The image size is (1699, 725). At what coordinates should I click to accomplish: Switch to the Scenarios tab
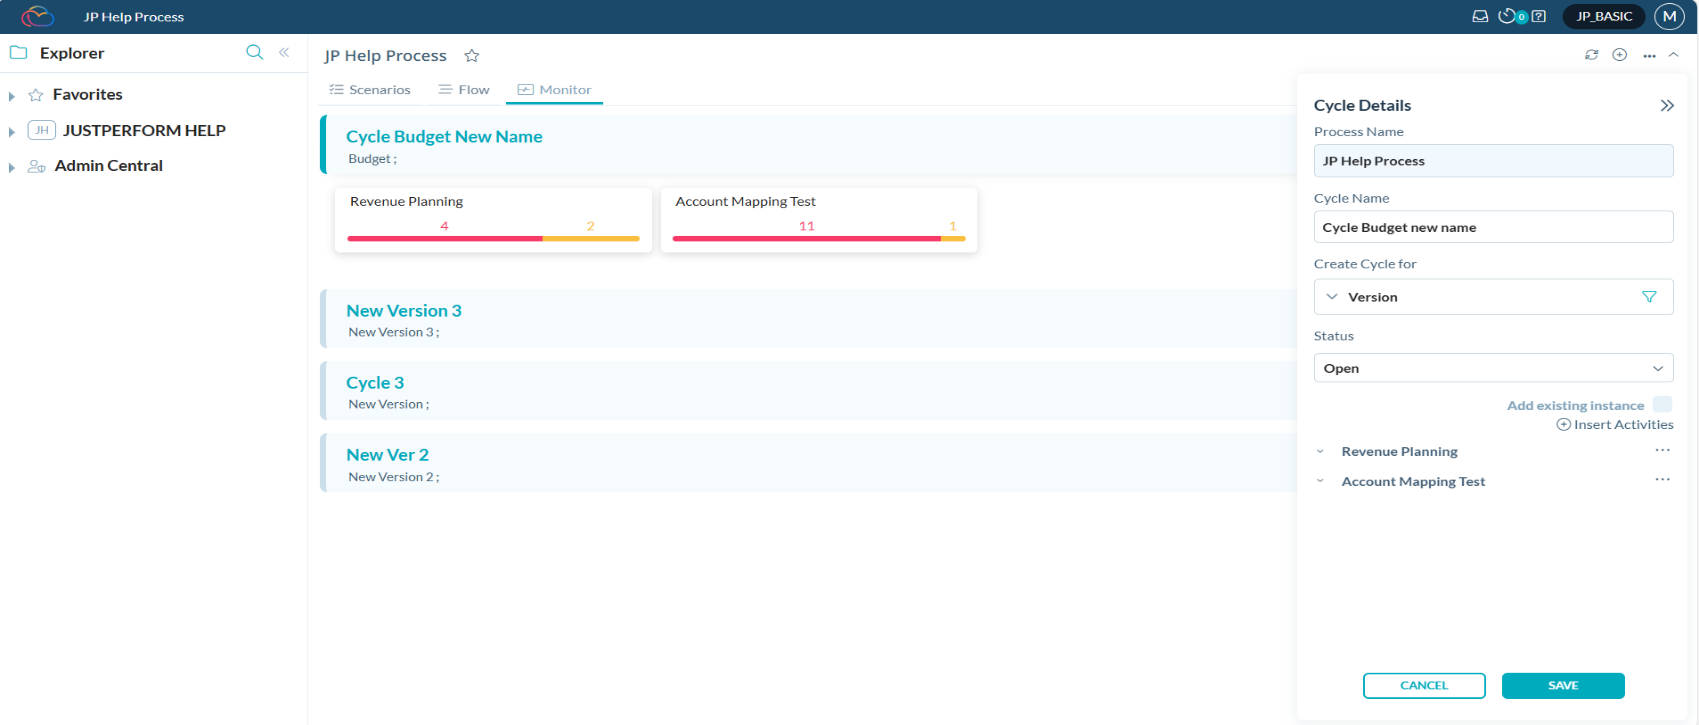(370, 90)
